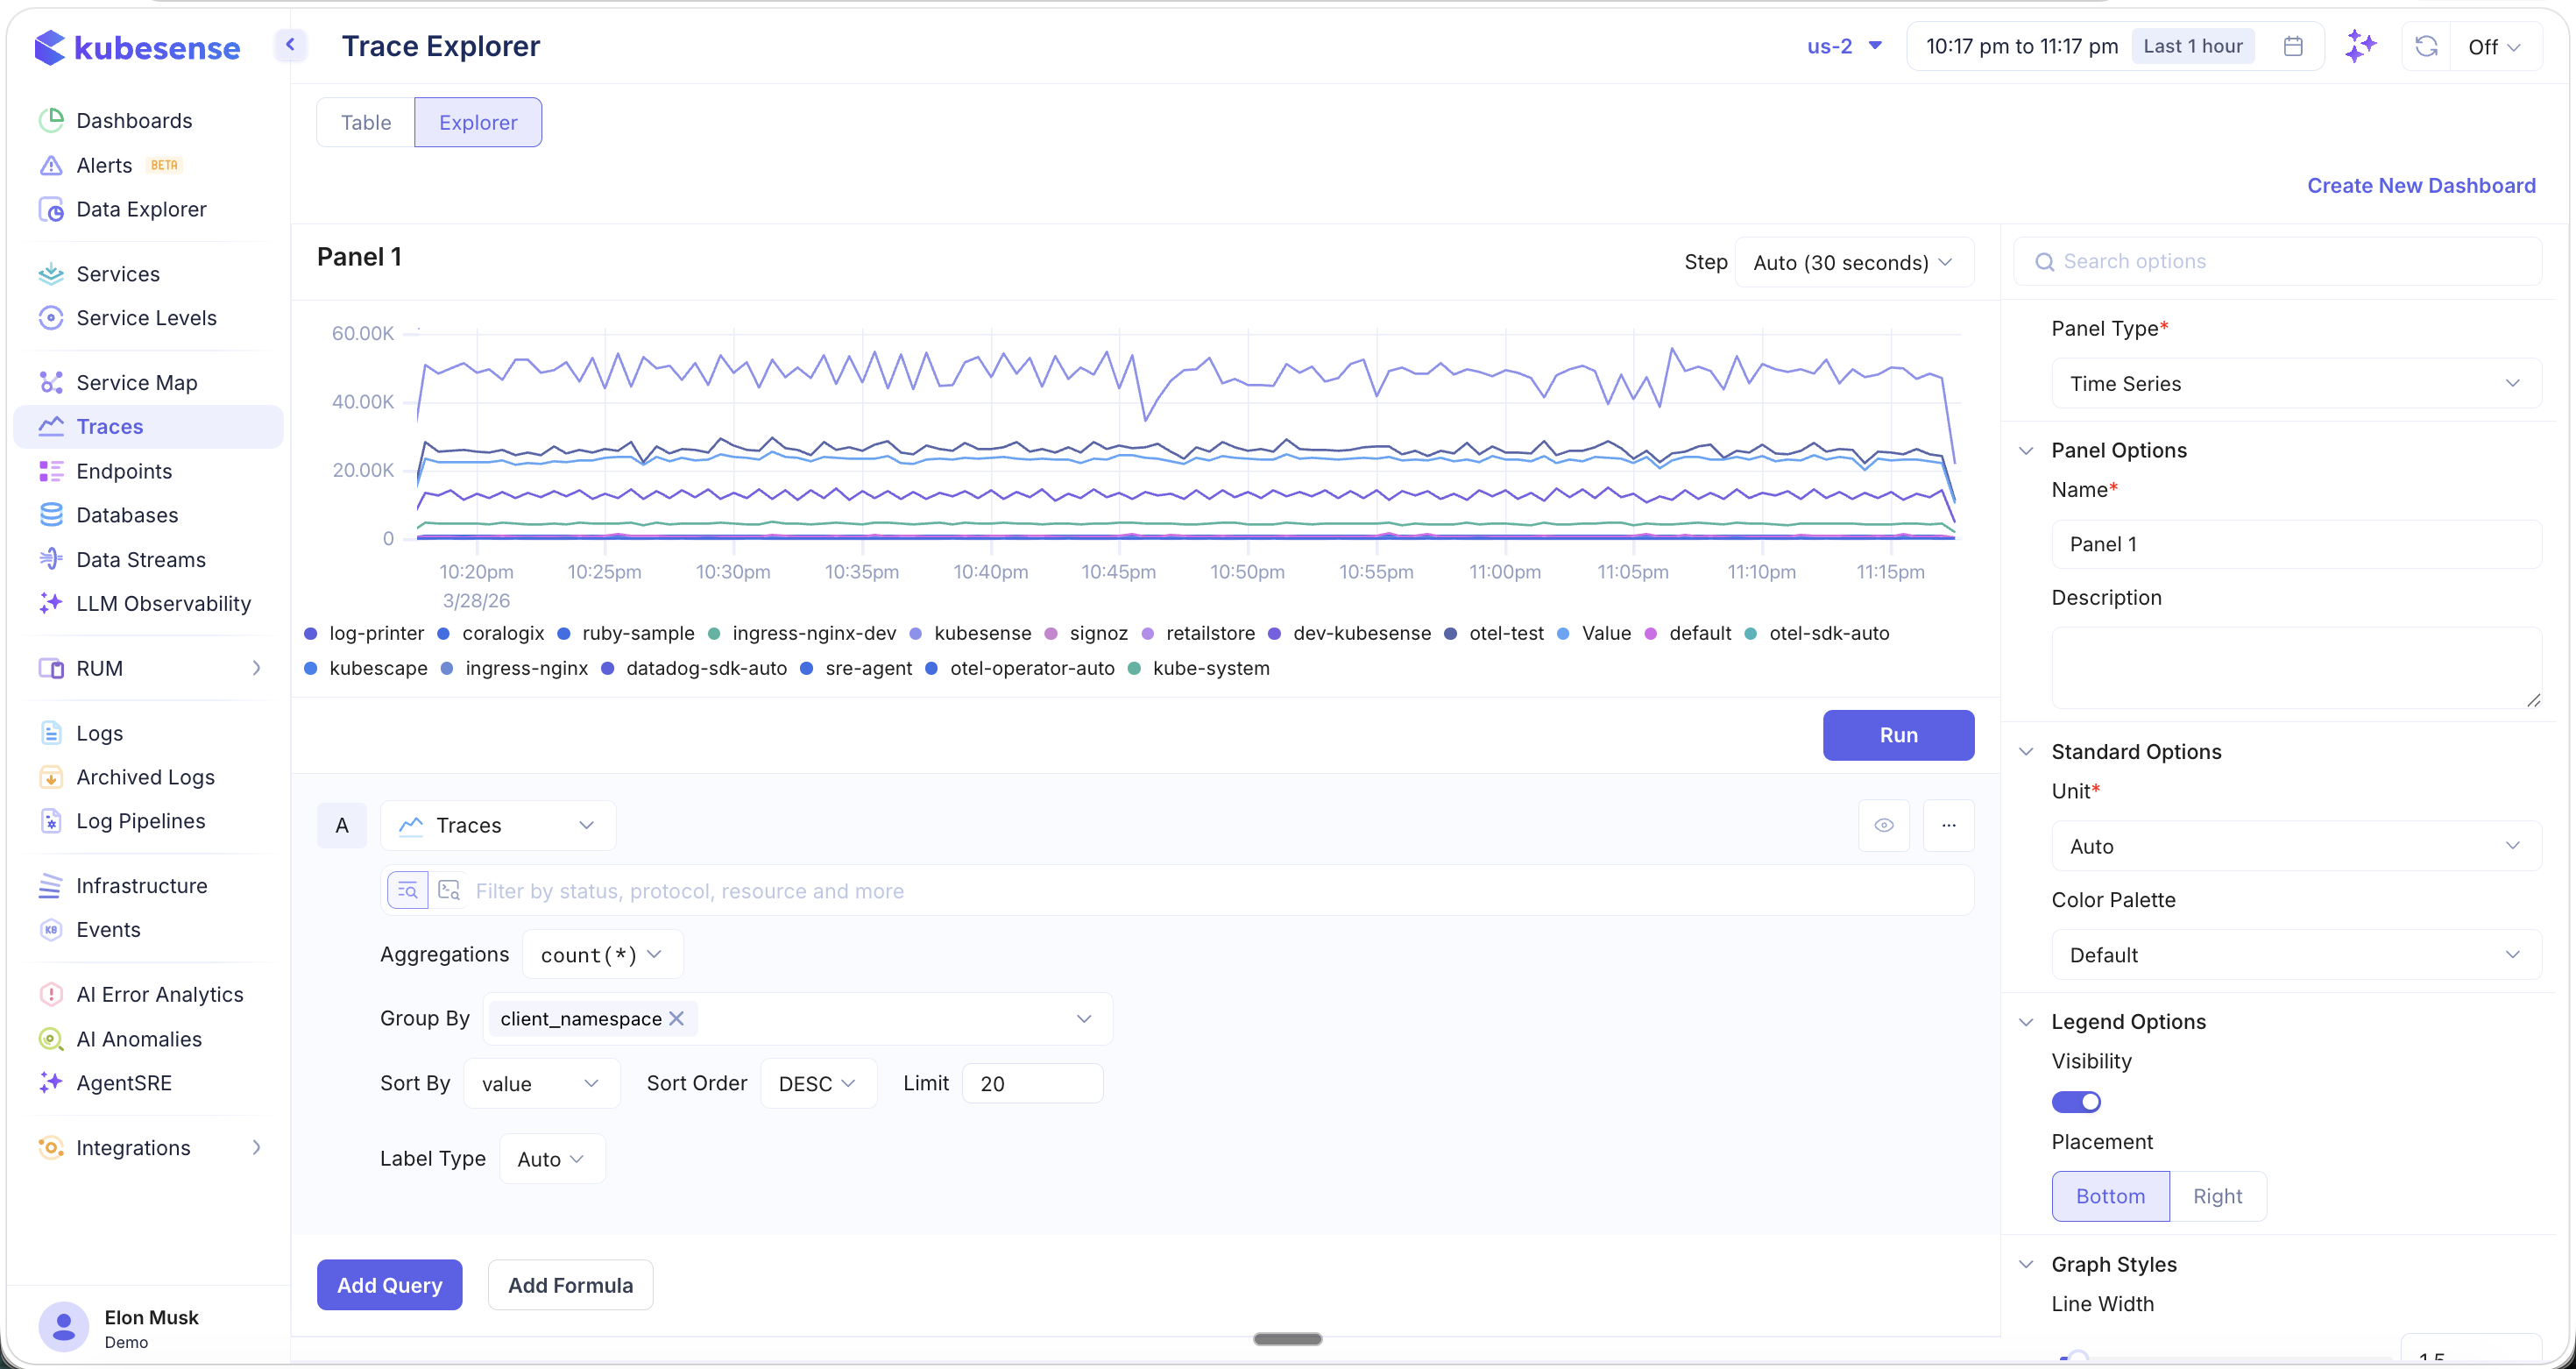Image resolution: width=2576 pixels, height=1369 pixels.
Task: Select the Service Map icon
Action: pos(51,381)
